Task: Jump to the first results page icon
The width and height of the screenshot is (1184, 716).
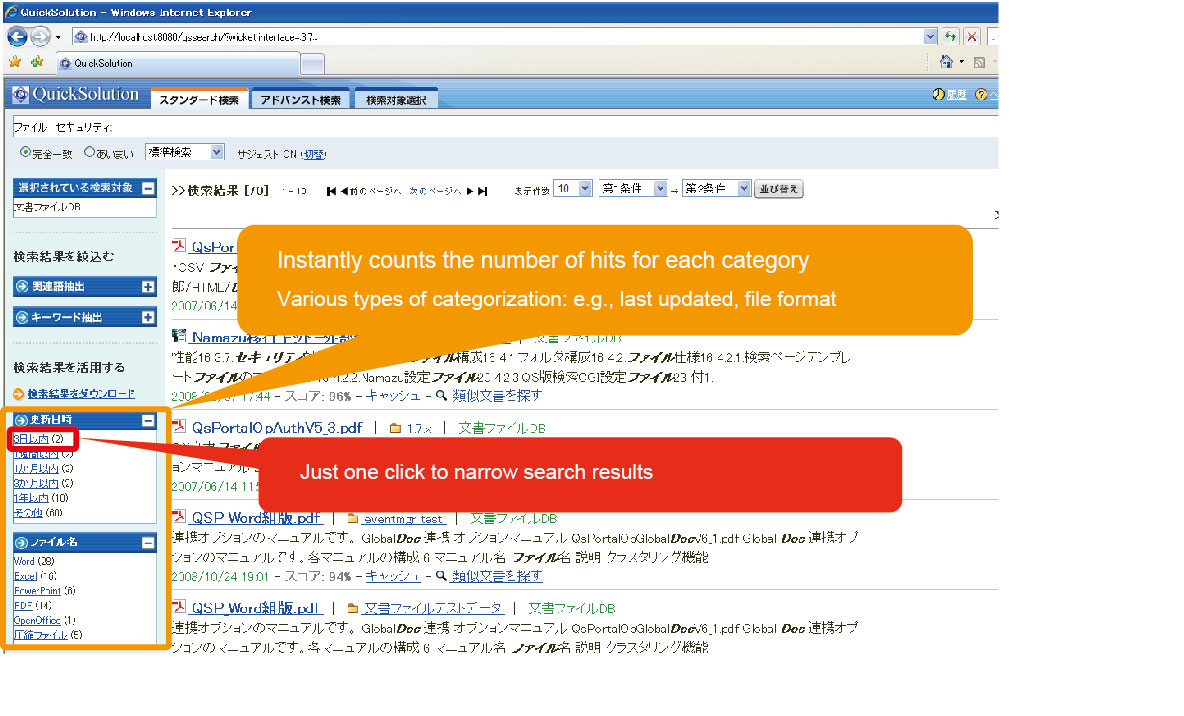Action: 331,191
